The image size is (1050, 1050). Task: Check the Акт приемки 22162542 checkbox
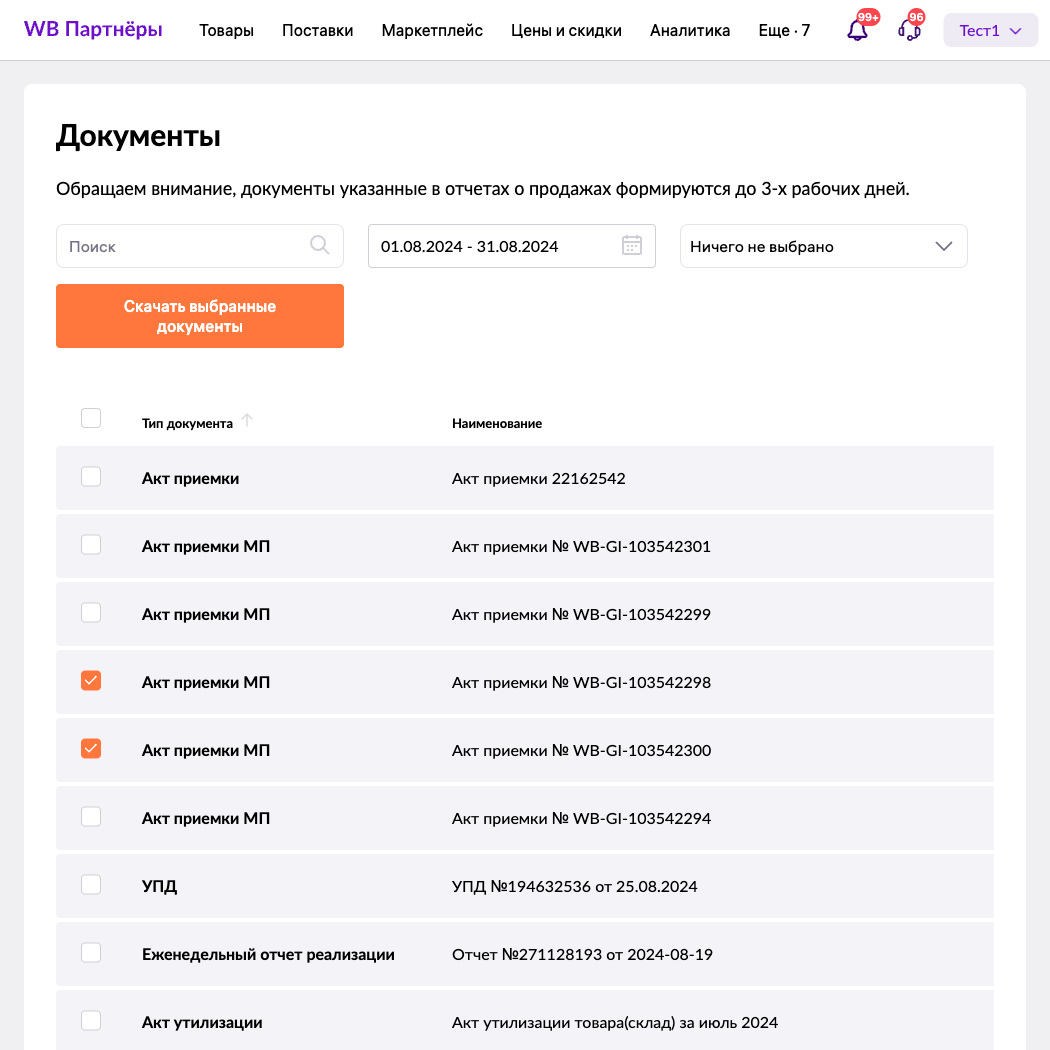click(91, 477)
